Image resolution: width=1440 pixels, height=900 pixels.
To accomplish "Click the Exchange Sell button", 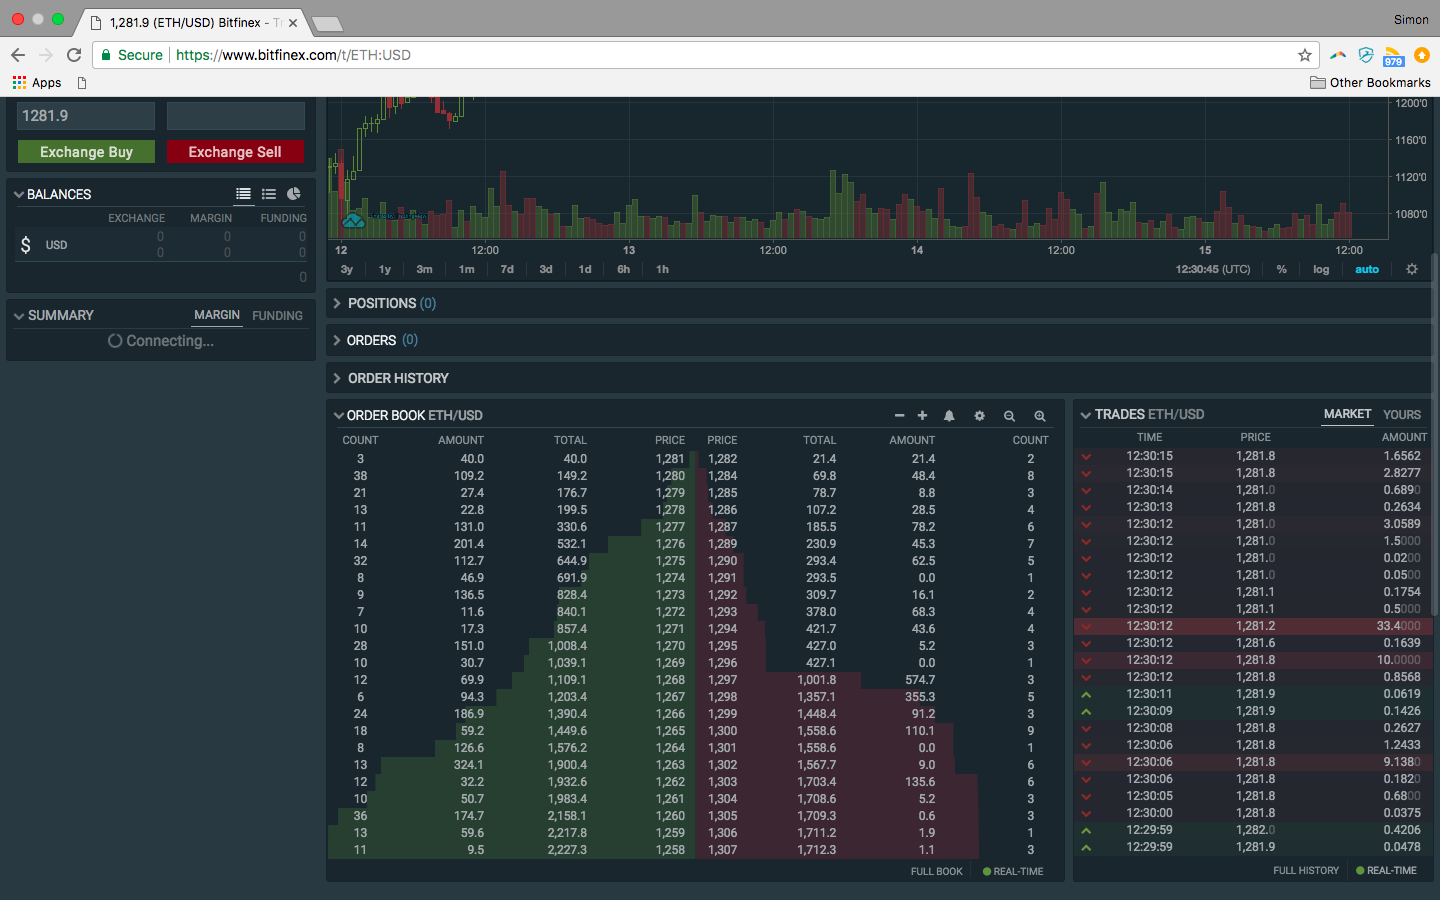I will [235, 152].
